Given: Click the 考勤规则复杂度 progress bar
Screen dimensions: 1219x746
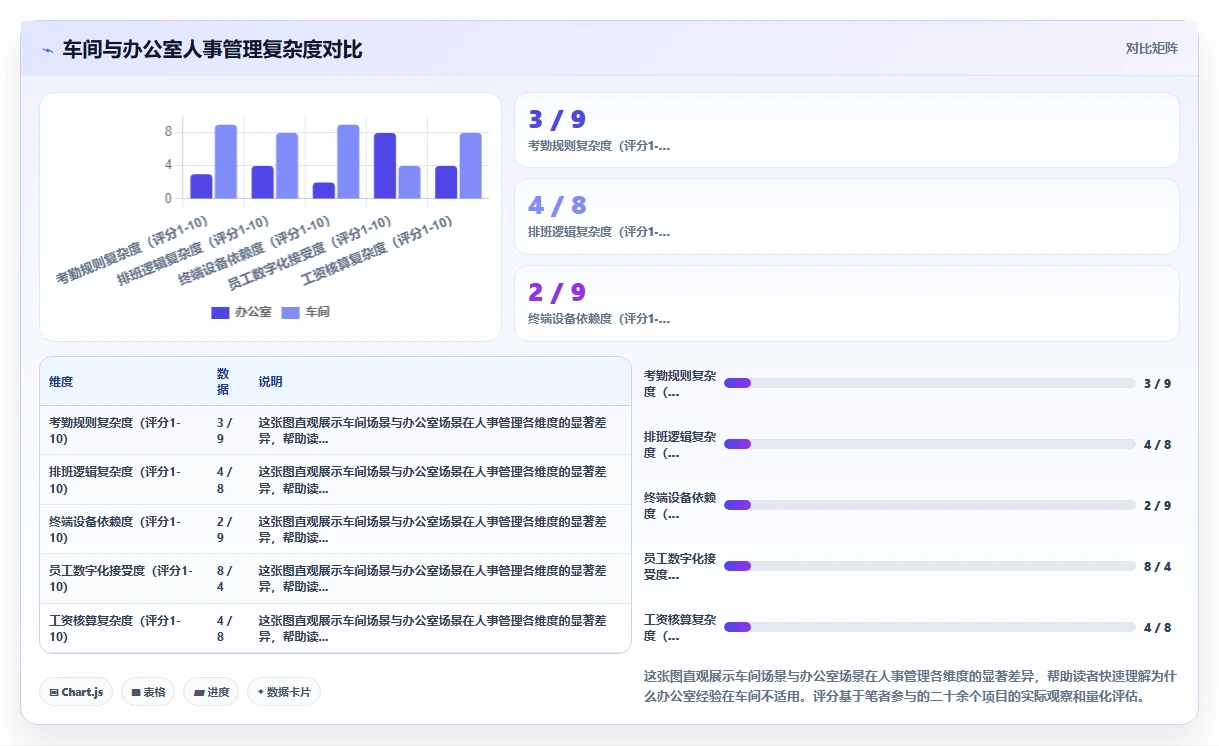Looking at the screenshot, I should pos(929,383).
